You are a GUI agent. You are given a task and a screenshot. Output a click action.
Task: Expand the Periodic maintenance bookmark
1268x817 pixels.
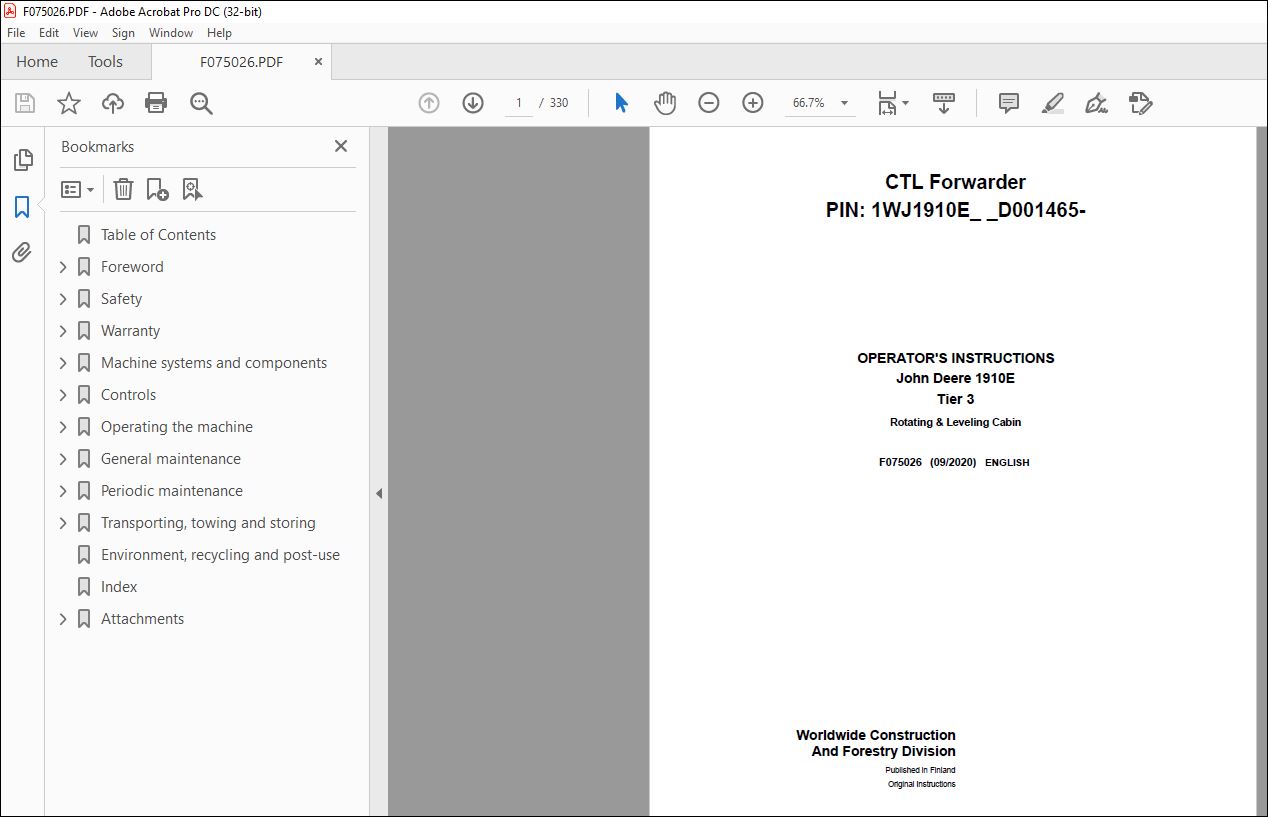click(63, 491)
